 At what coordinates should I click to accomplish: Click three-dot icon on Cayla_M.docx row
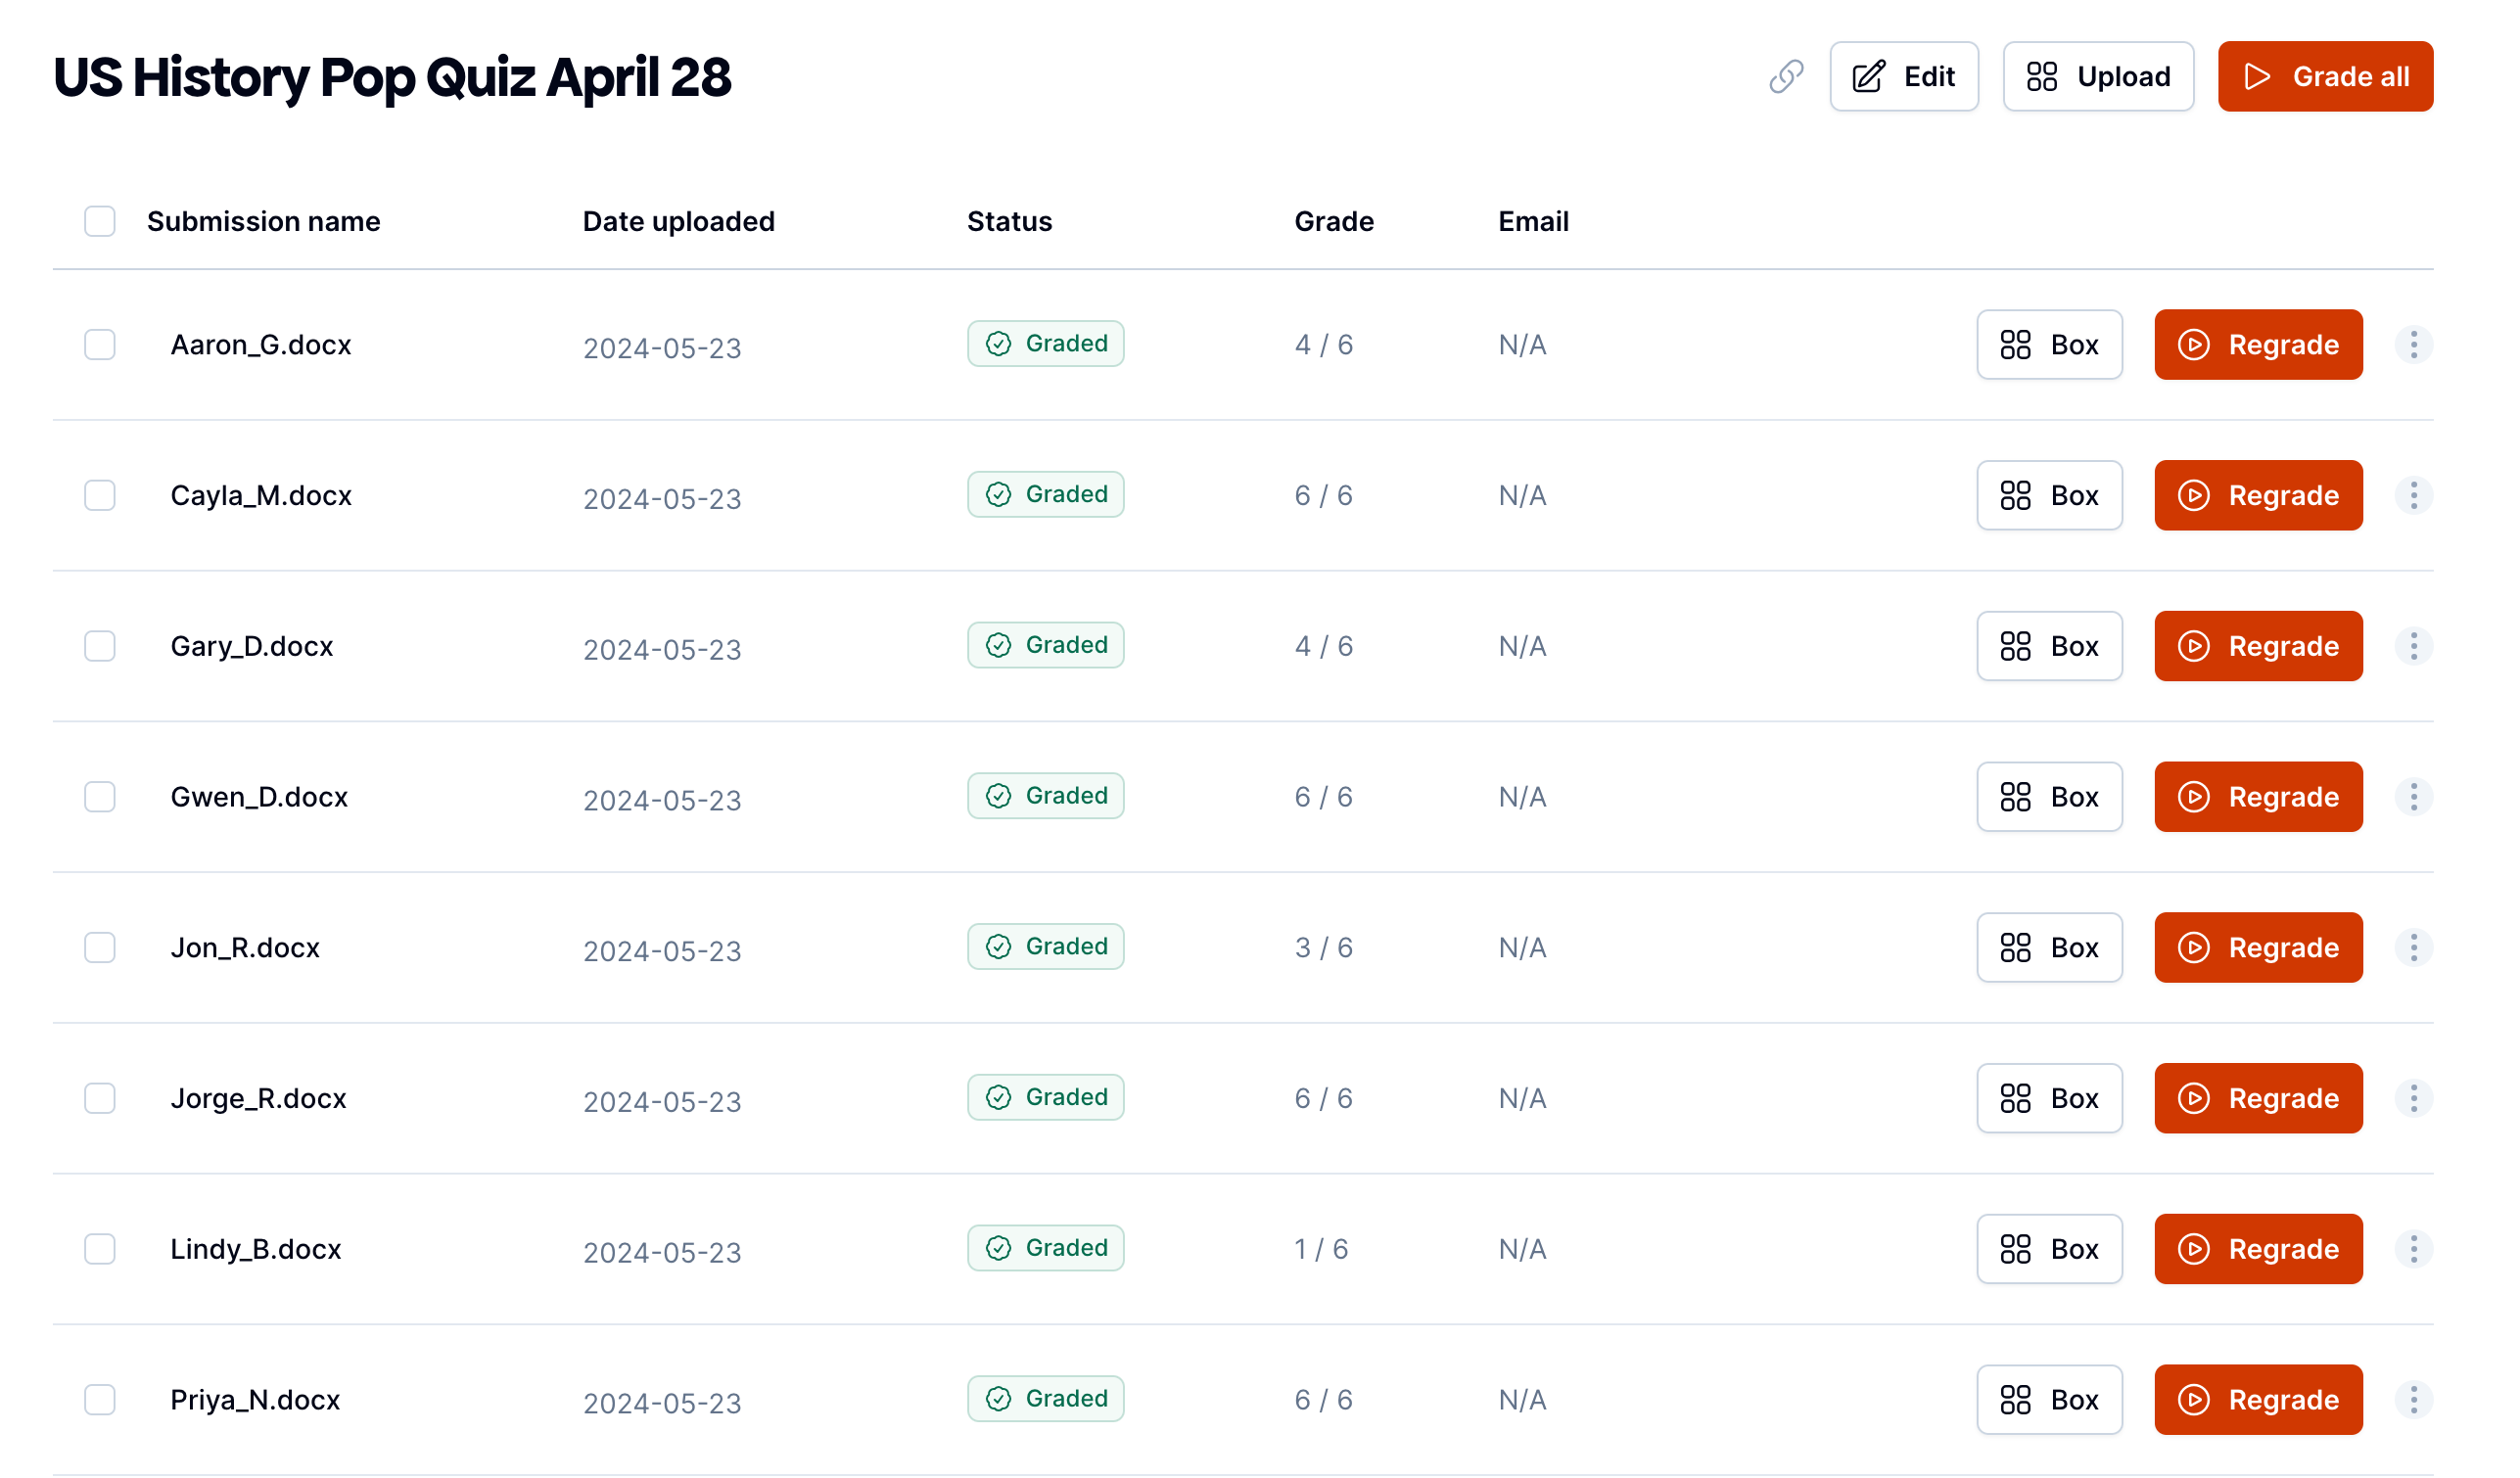click(x=2413, y=495)
